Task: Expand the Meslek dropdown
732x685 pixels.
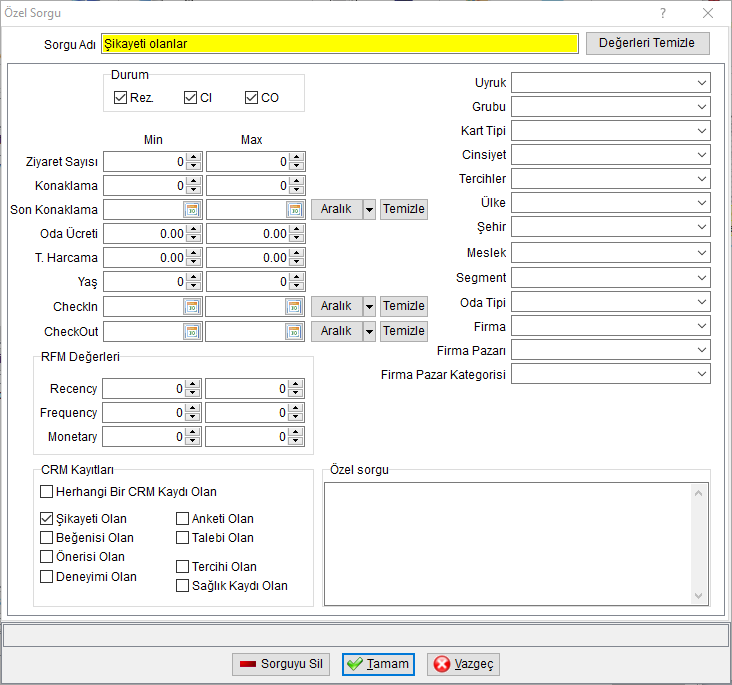Action: tap(702, 253)
